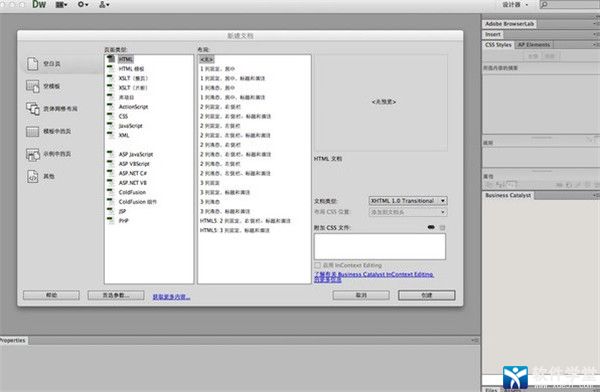Screen dimensions: 600x392
Task: Click the Properties panel tab
Action: (13, 340)
